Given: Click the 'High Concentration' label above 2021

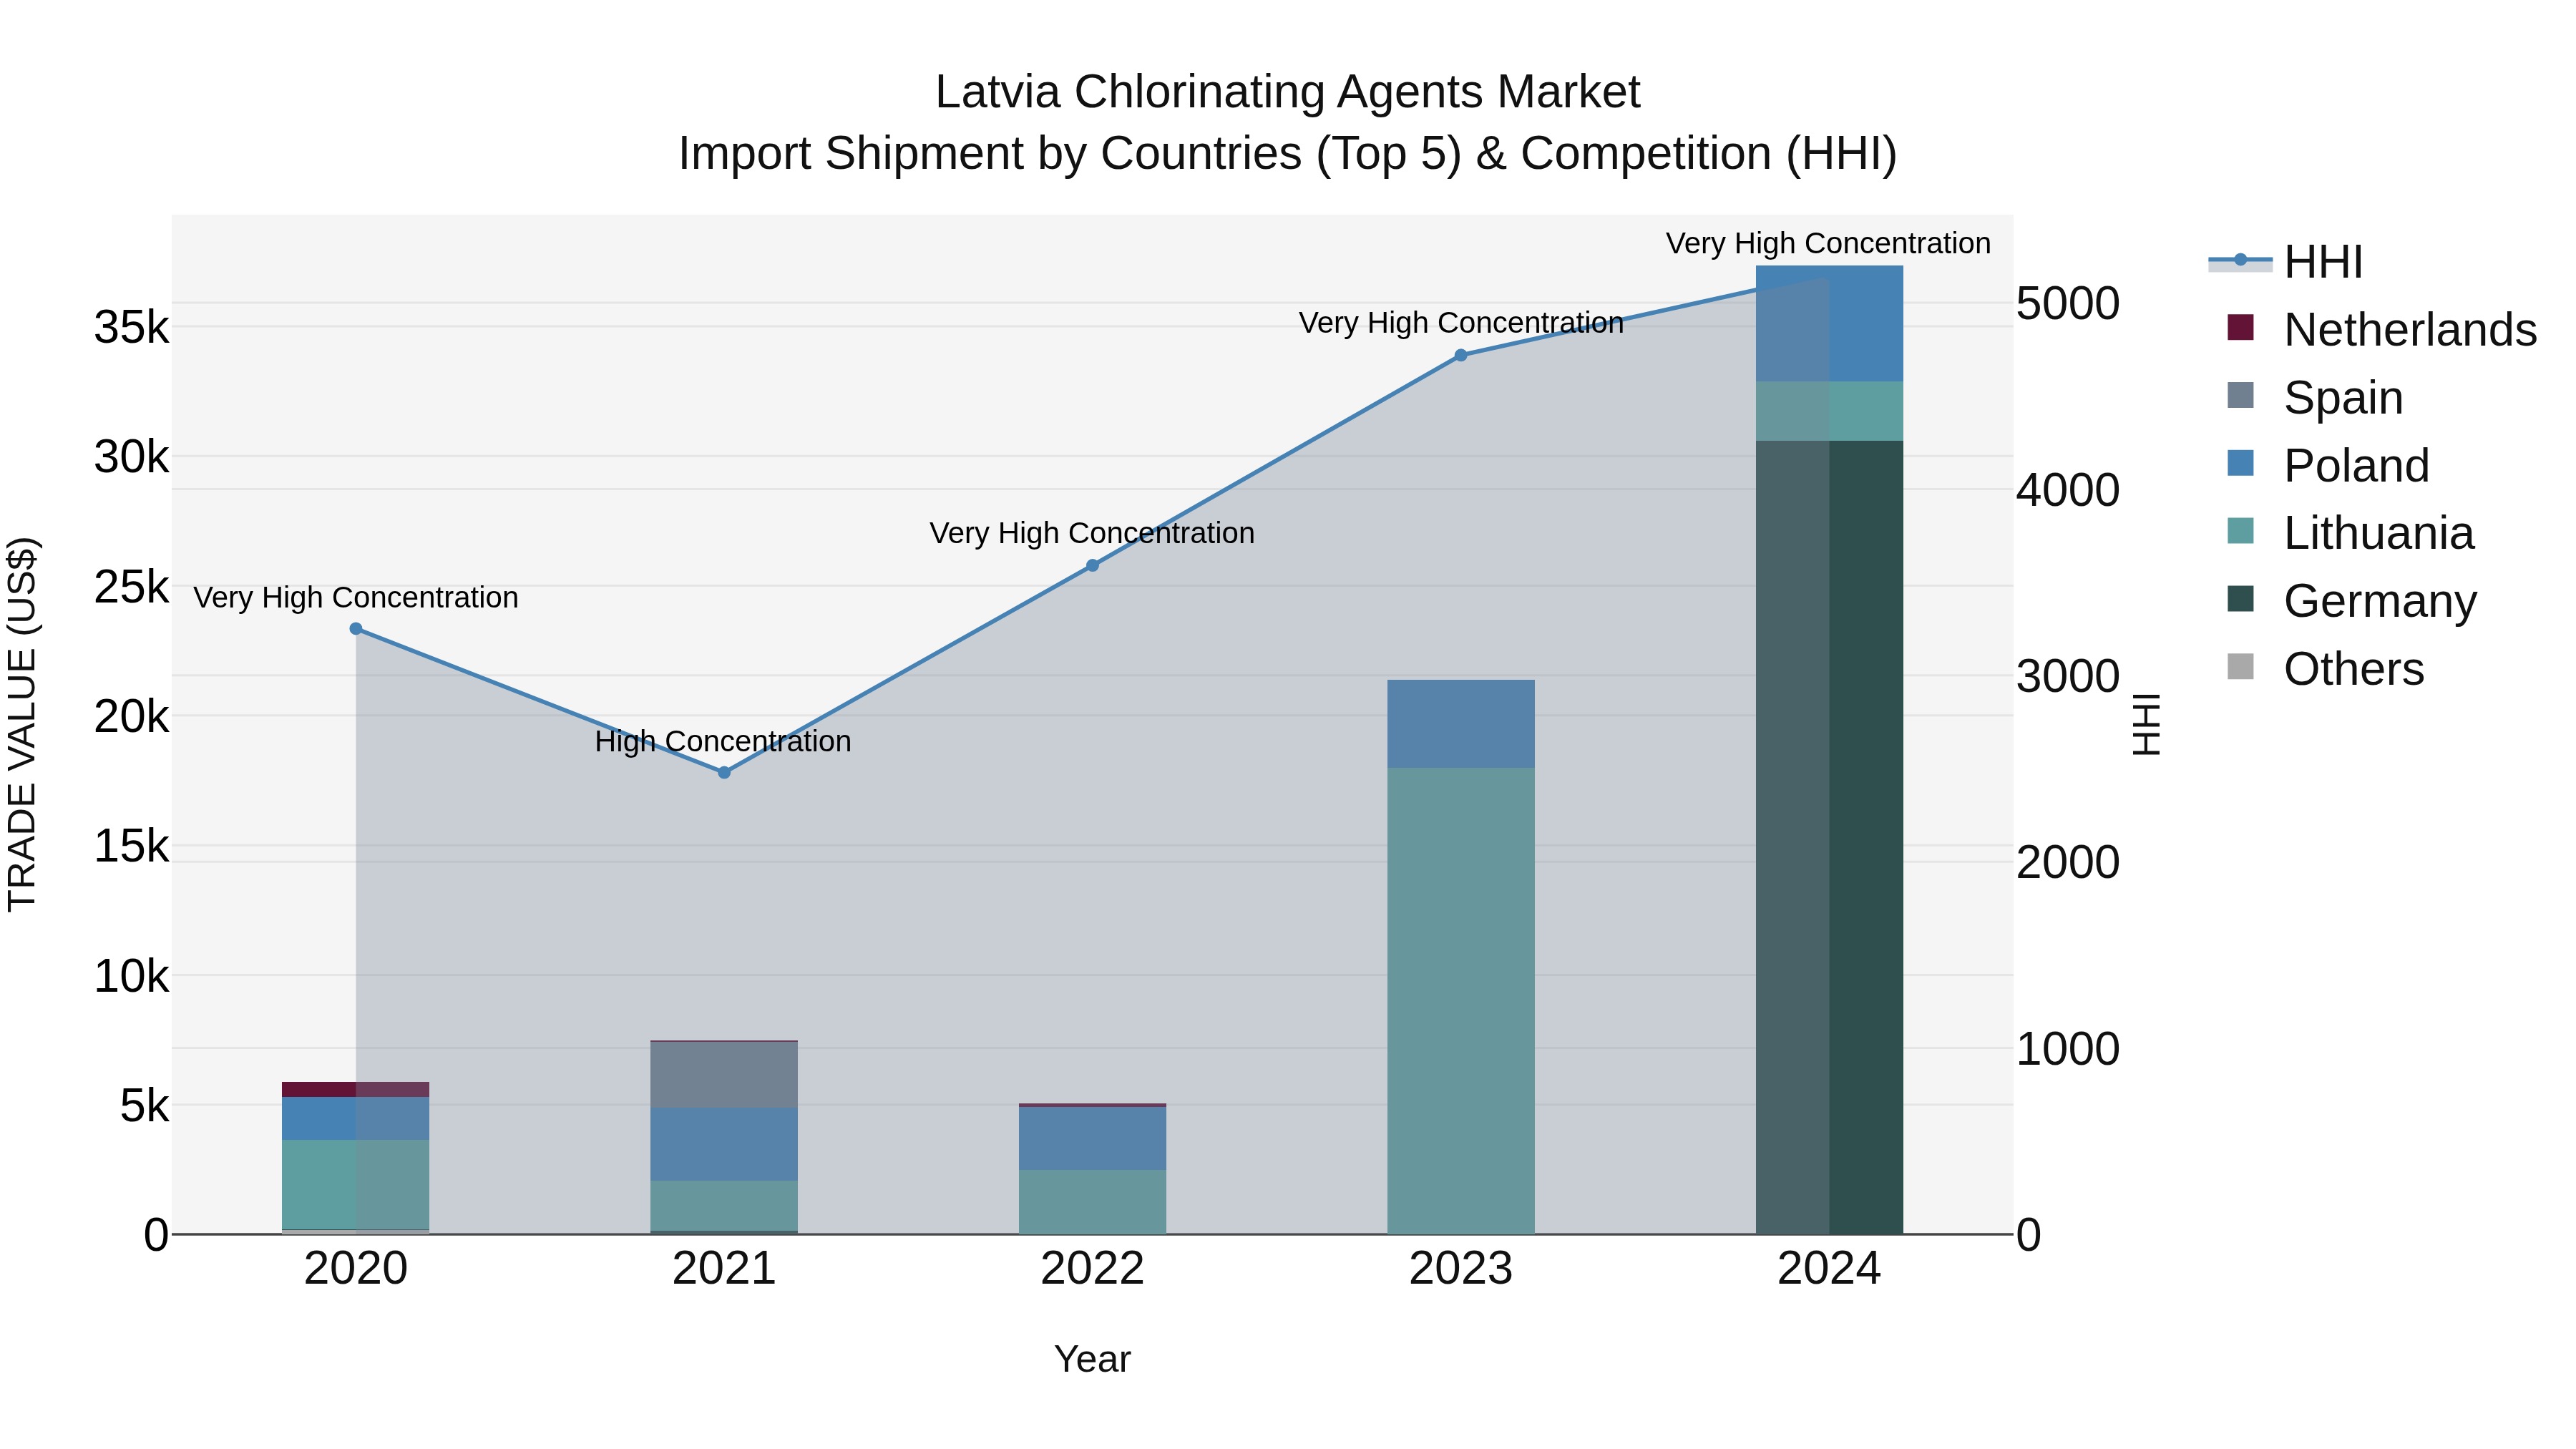Looking at the screenshot, I should [723, 742].
